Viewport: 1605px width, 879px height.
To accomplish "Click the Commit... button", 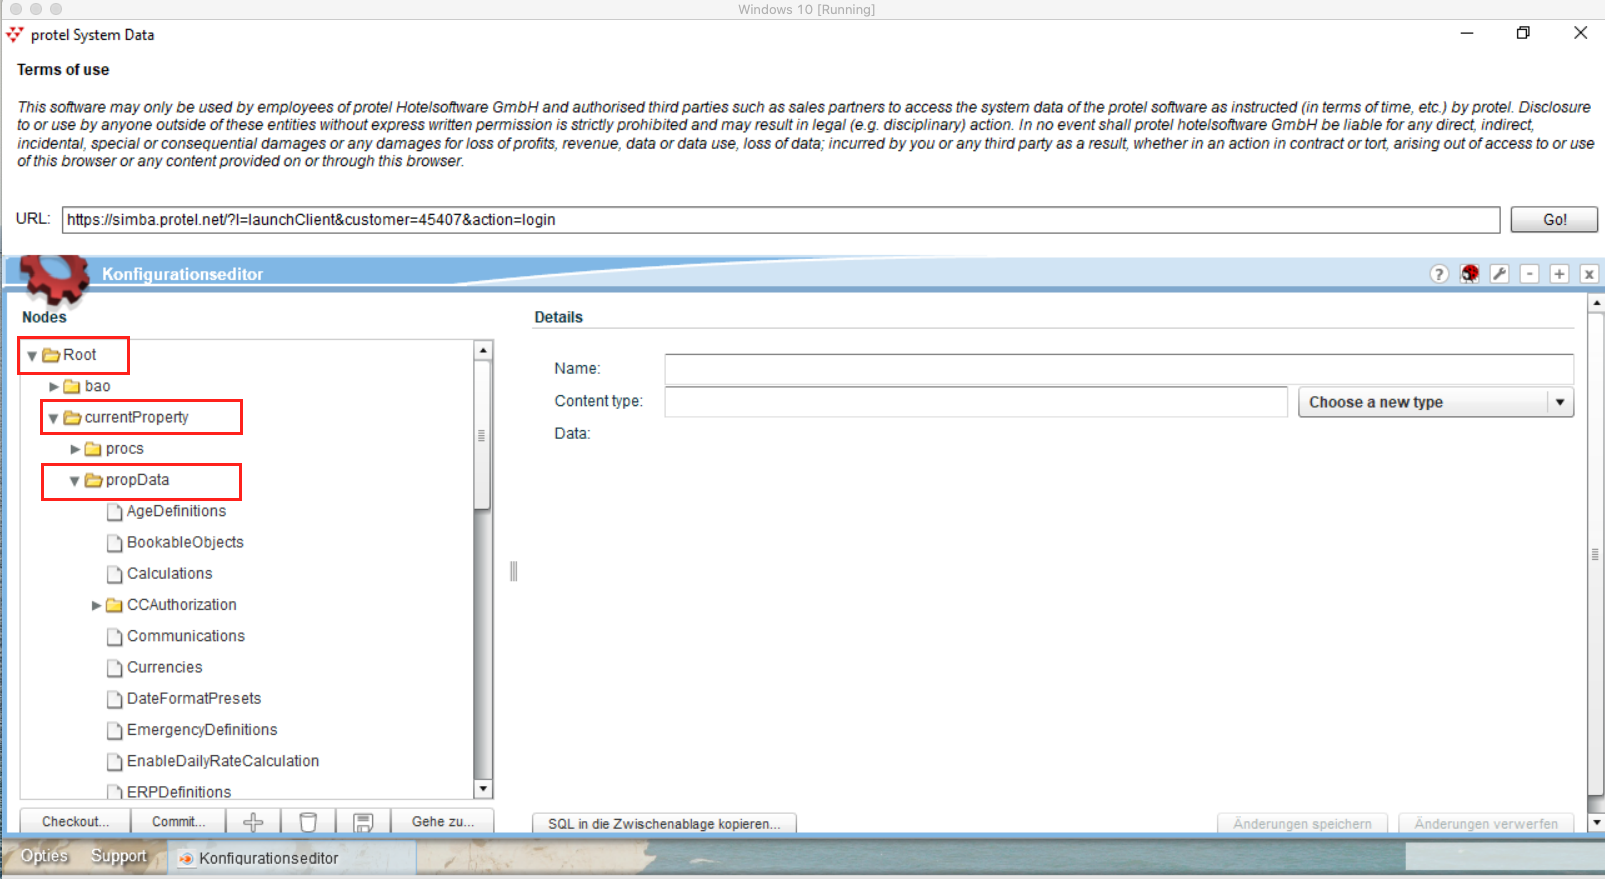I will pos(179,822).
